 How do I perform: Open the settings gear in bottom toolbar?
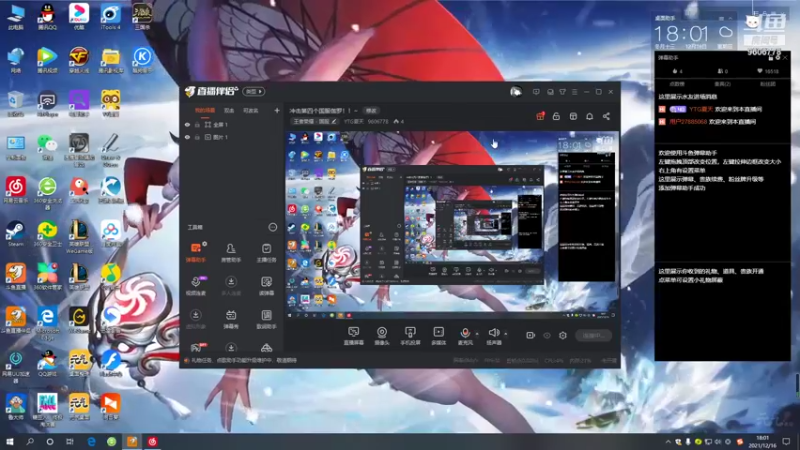pos(563,335)
